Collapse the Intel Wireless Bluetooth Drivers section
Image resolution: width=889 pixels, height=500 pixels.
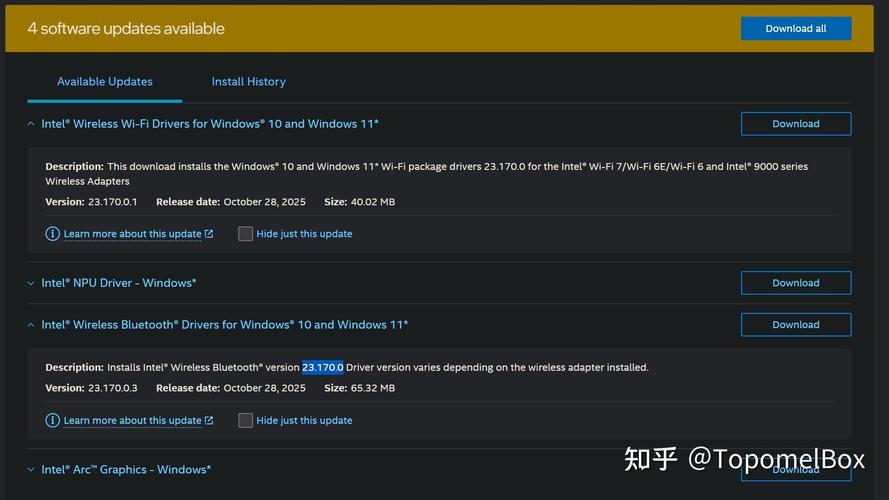click(31, 325)
